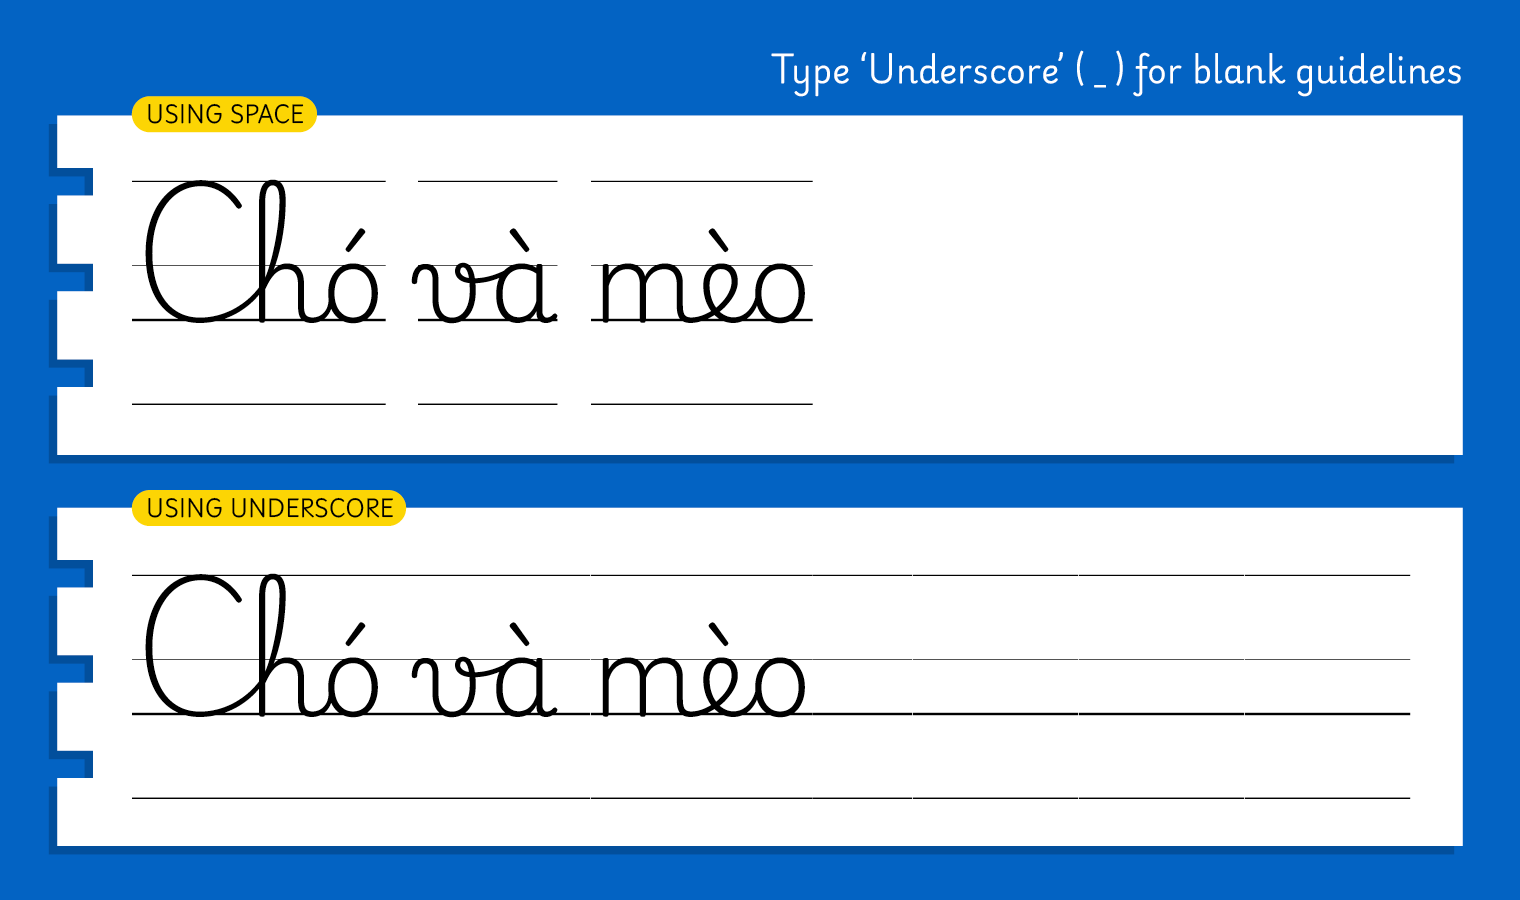Click 'mèo' in the USING SPACE panel

point(701,283)
